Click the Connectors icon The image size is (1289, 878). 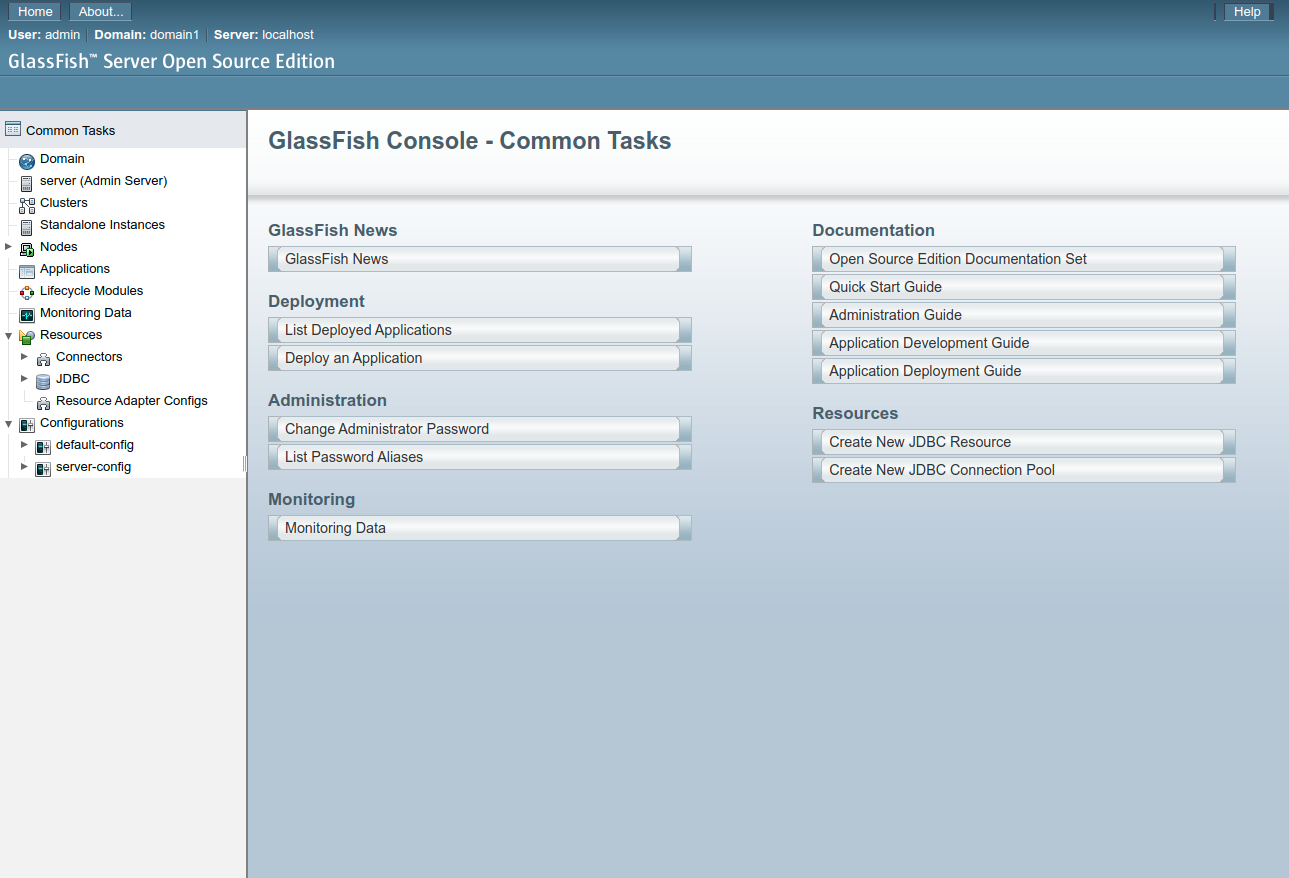43,358
